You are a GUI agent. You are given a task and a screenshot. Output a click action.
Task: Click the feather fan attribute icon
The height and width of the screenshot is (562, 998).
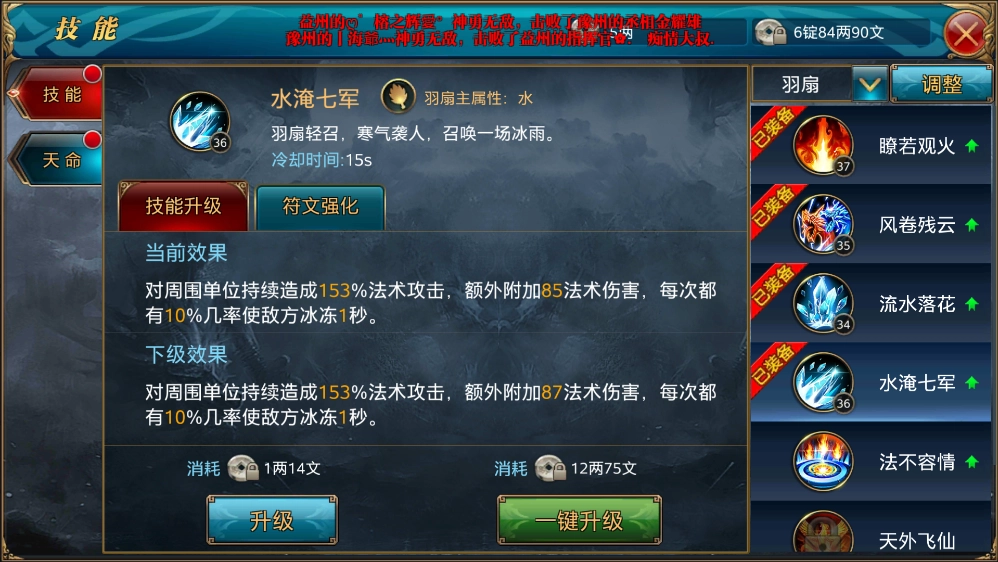[x=398, y=97]
